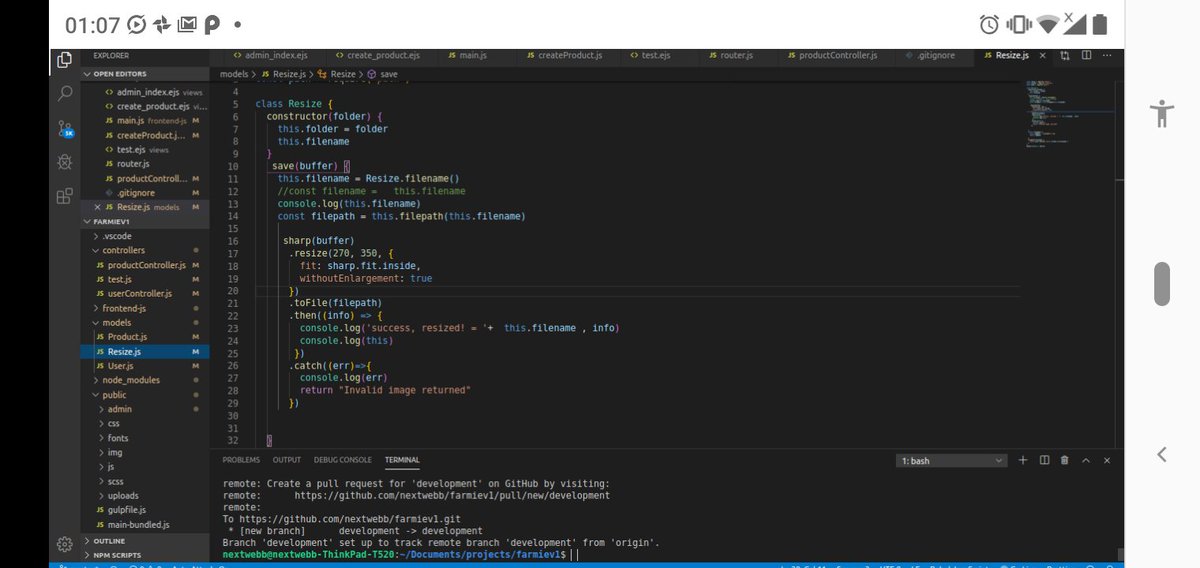
Task: Open the DEBUG CONSOLE panel tab
Action: (342, 460)
